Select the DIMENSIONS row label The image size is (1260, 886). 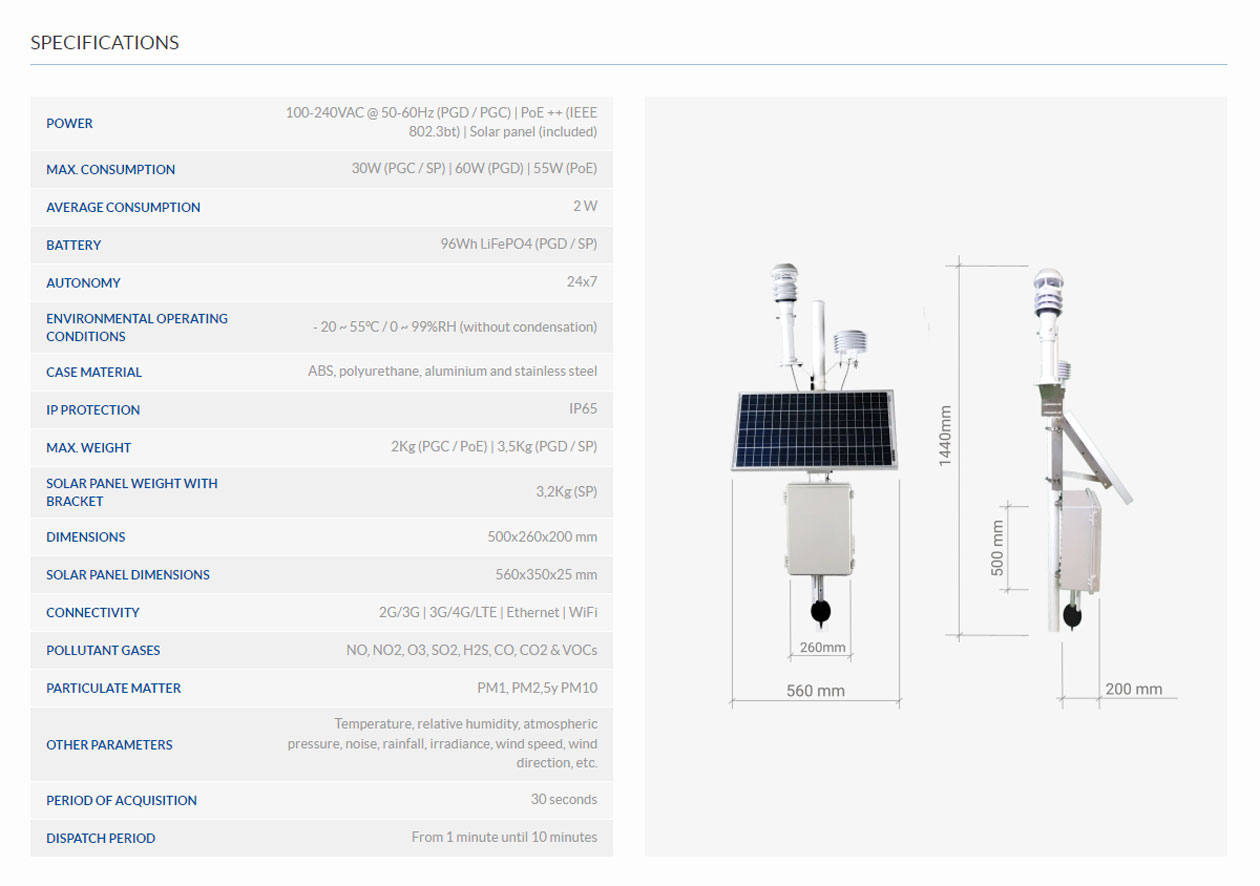click(x=85, y=537)
